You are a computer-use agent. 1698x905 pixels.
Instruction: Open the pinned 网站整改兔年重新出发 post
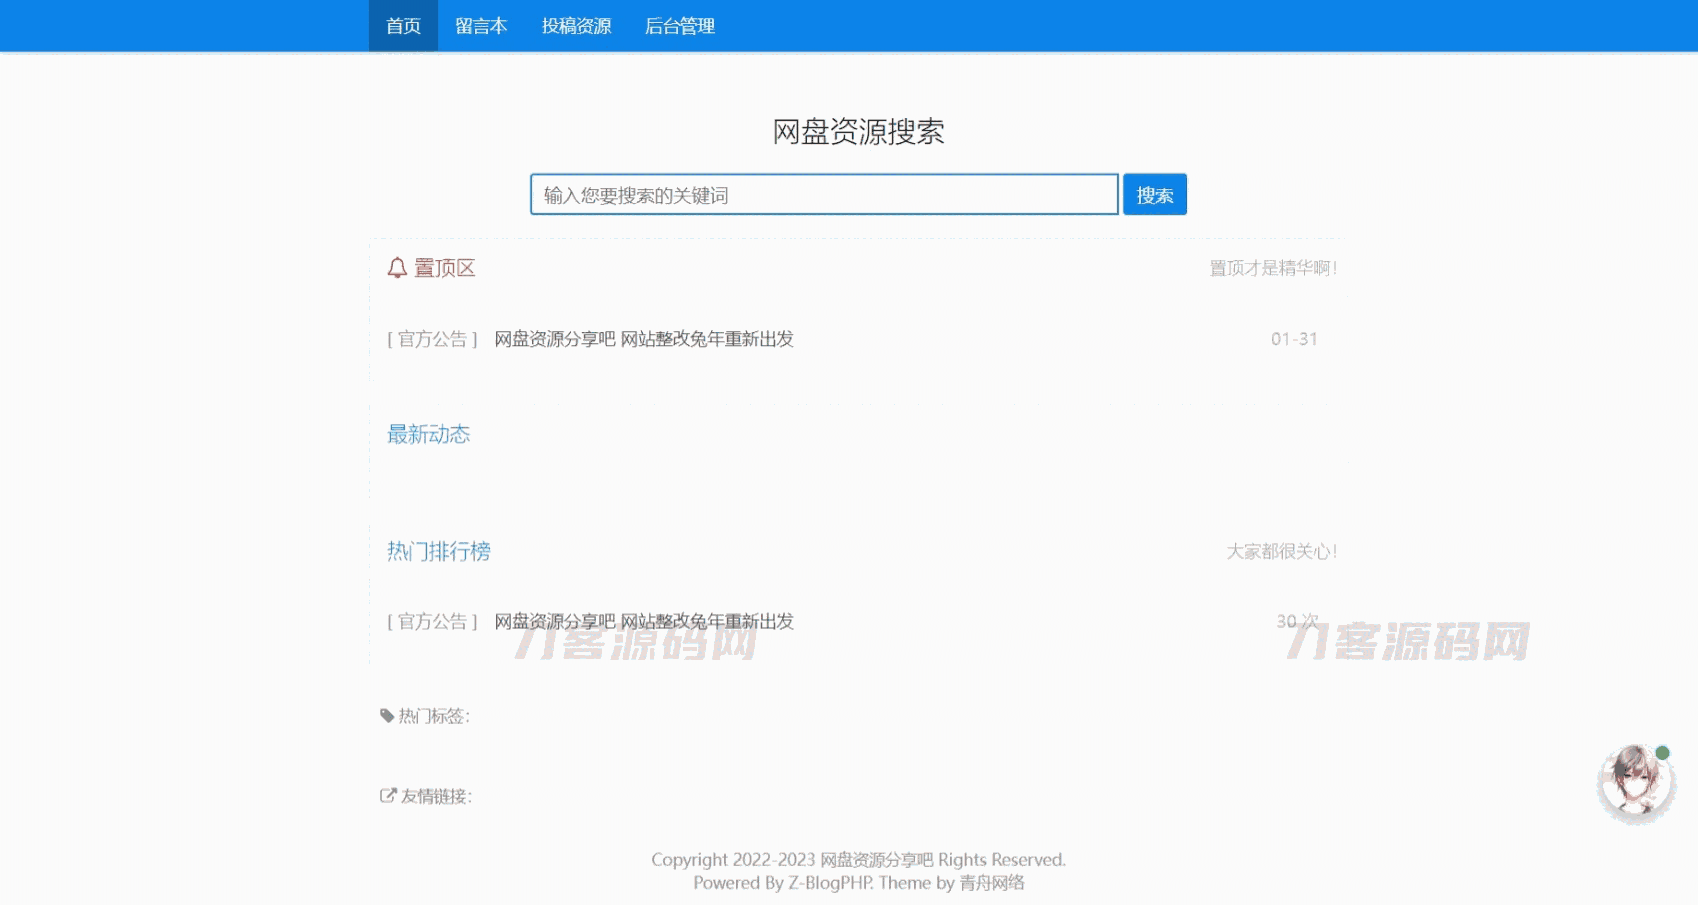coord(643,339)
